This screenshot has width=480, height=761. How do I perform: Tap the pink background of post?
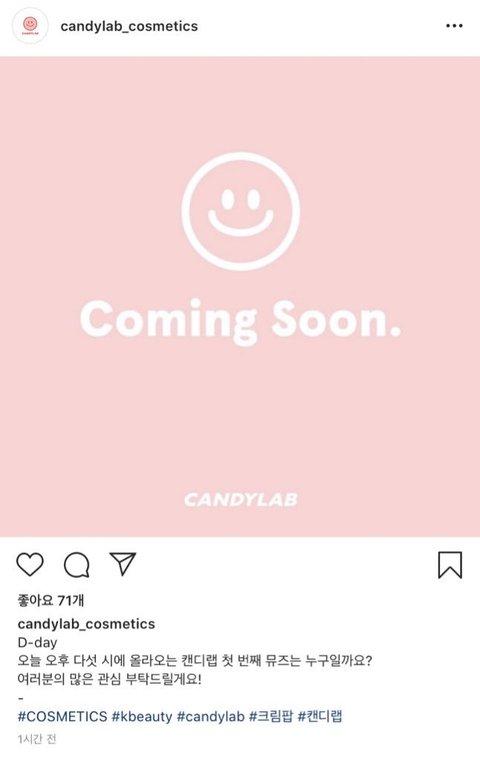pyautogui.click(x=240, y=413)
